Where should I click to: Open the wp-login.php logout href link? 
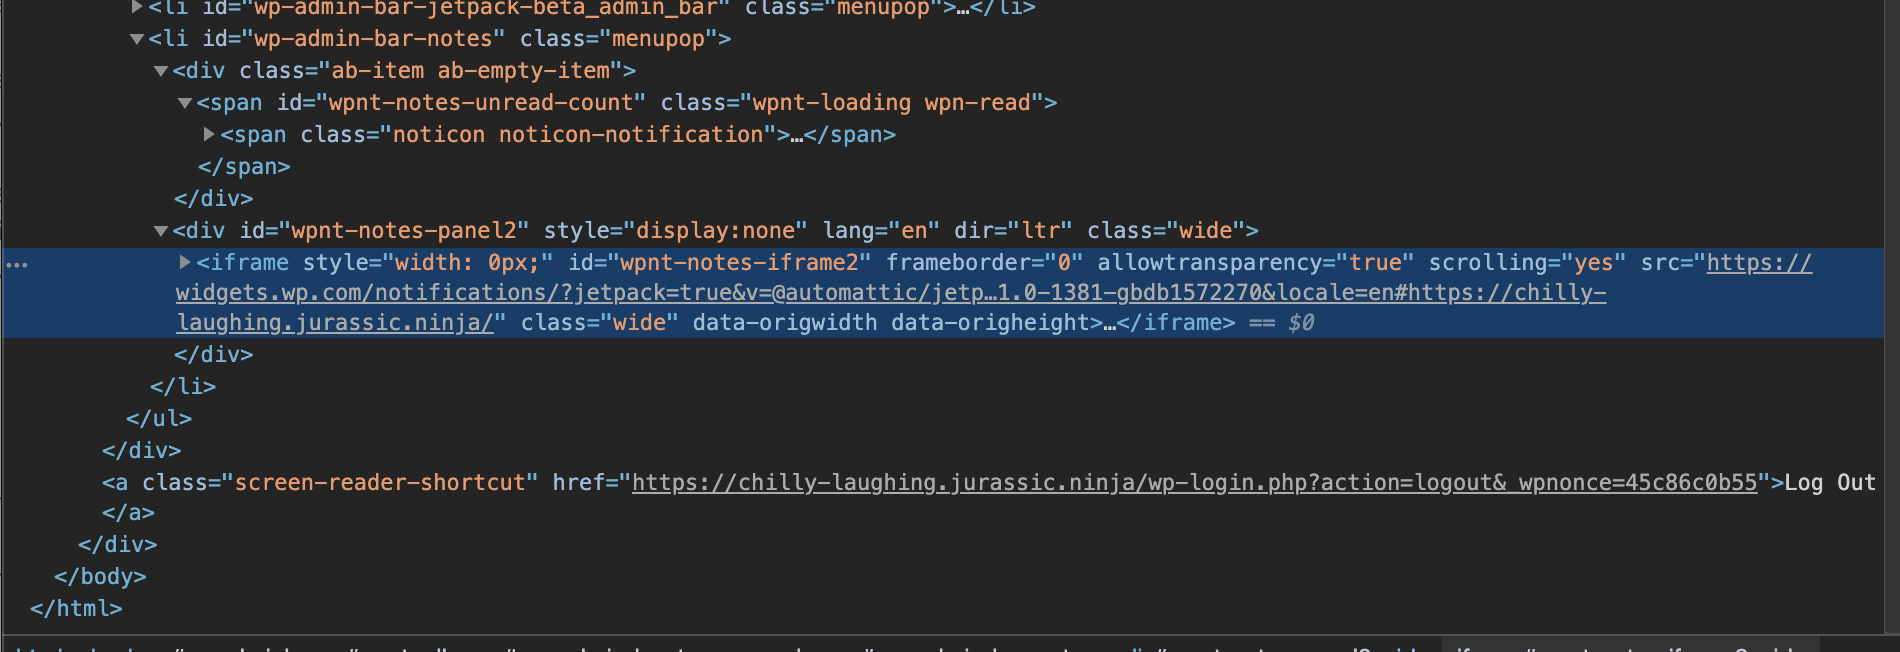point(1194,483)
